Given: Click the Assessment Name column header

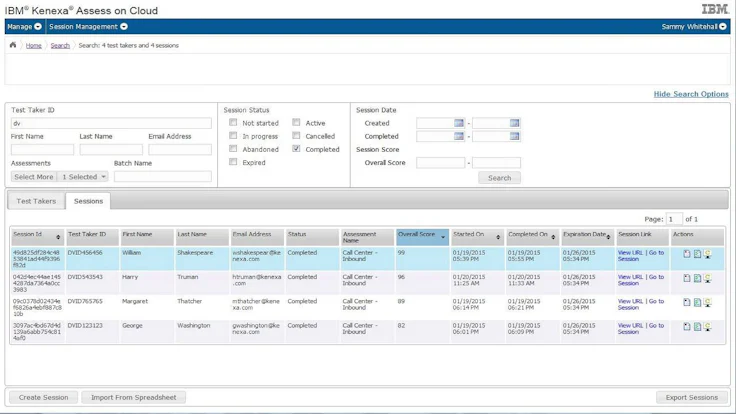Looking at the screenshot, I should tap(367, 237).
